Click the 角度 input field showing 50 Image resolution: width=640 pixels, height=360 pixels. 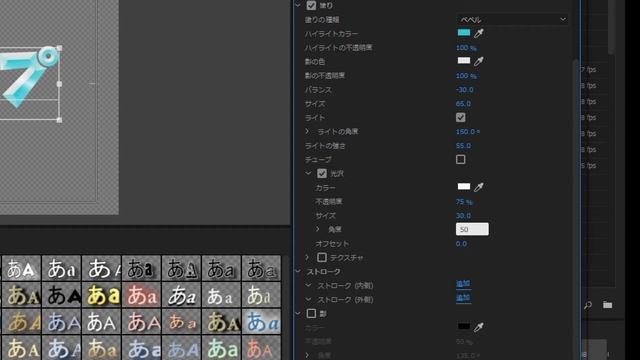pos(472,229)
